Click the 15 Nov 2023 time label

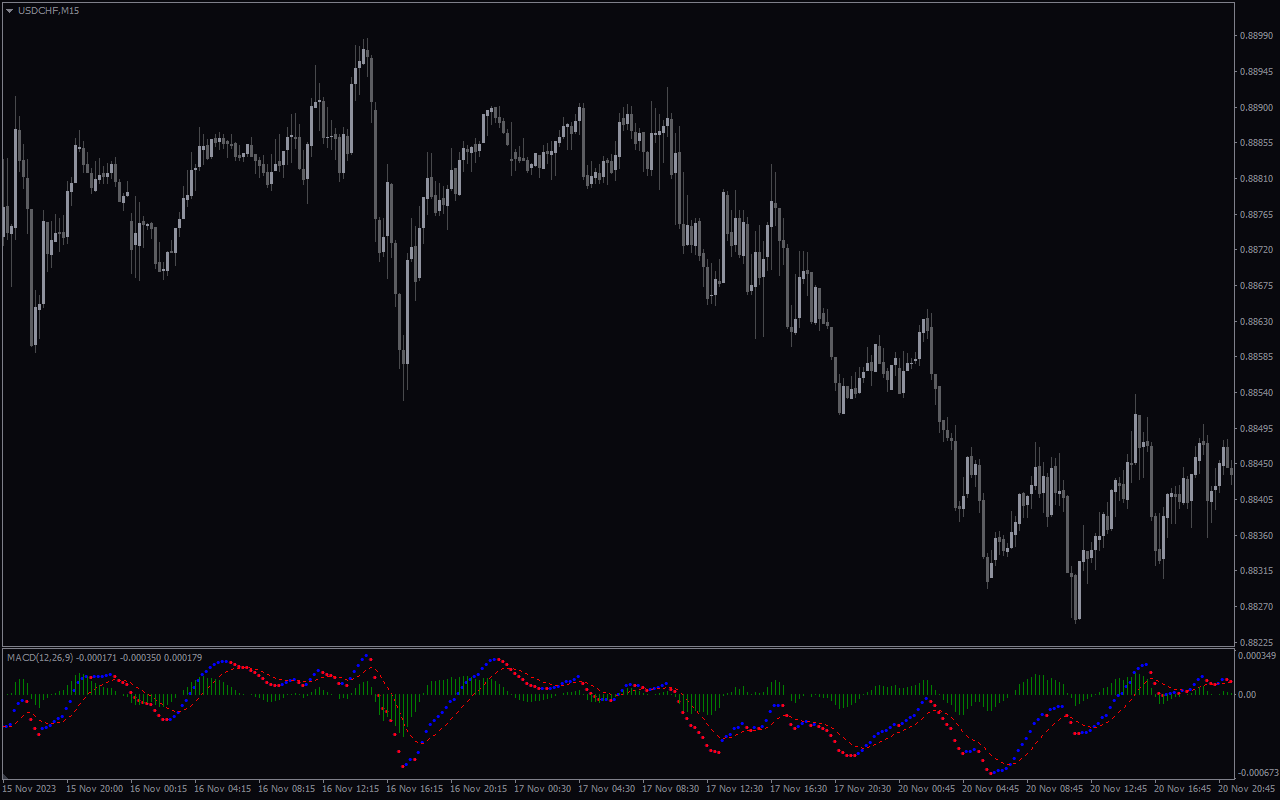(x=29, y=789)
